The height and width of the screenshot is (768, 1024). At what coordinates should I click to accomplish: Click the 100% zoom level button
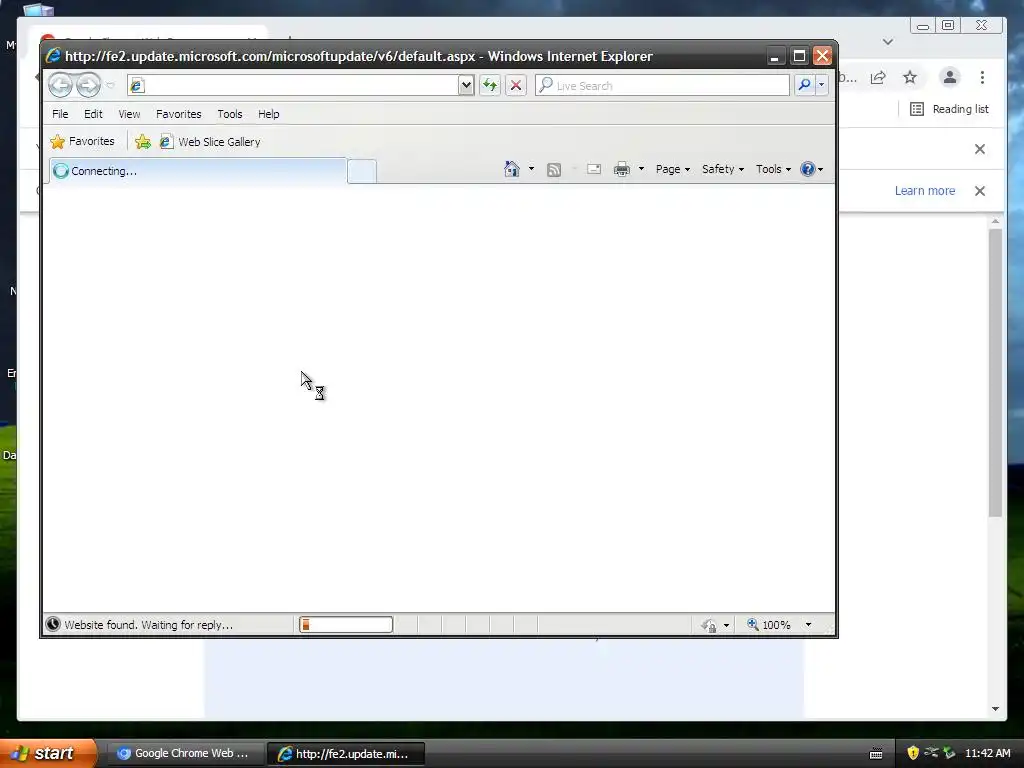point(769,625)
